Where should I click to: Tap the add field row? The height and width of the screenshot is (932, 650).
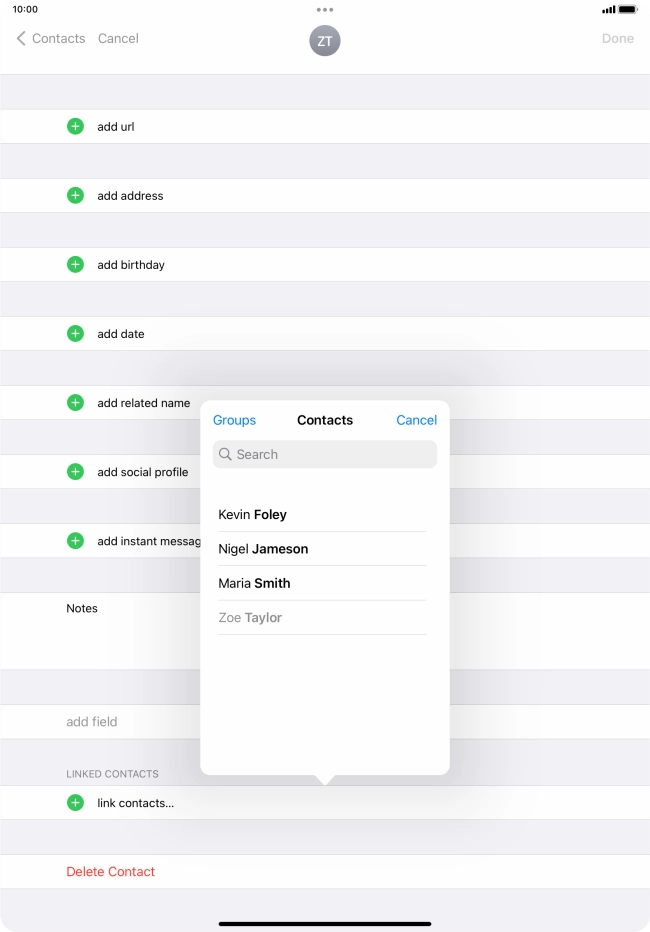(92, 722)
